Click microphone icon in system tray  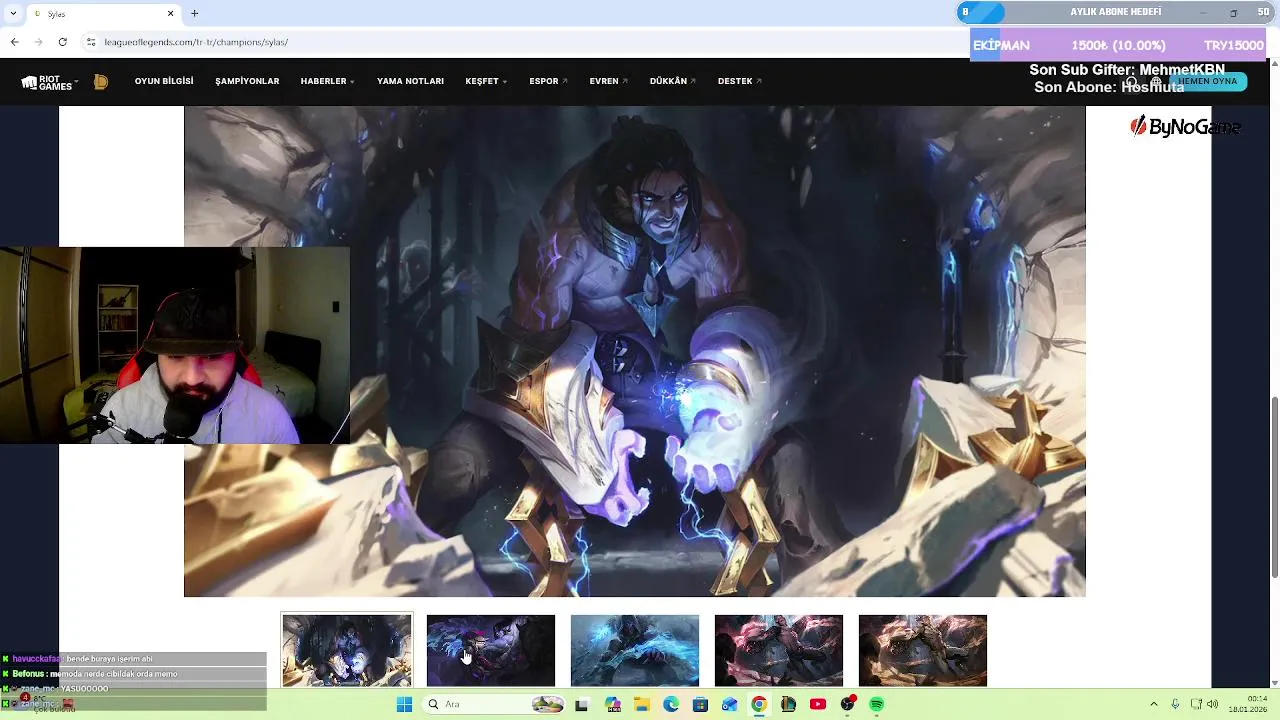(x=1175, y=704)
